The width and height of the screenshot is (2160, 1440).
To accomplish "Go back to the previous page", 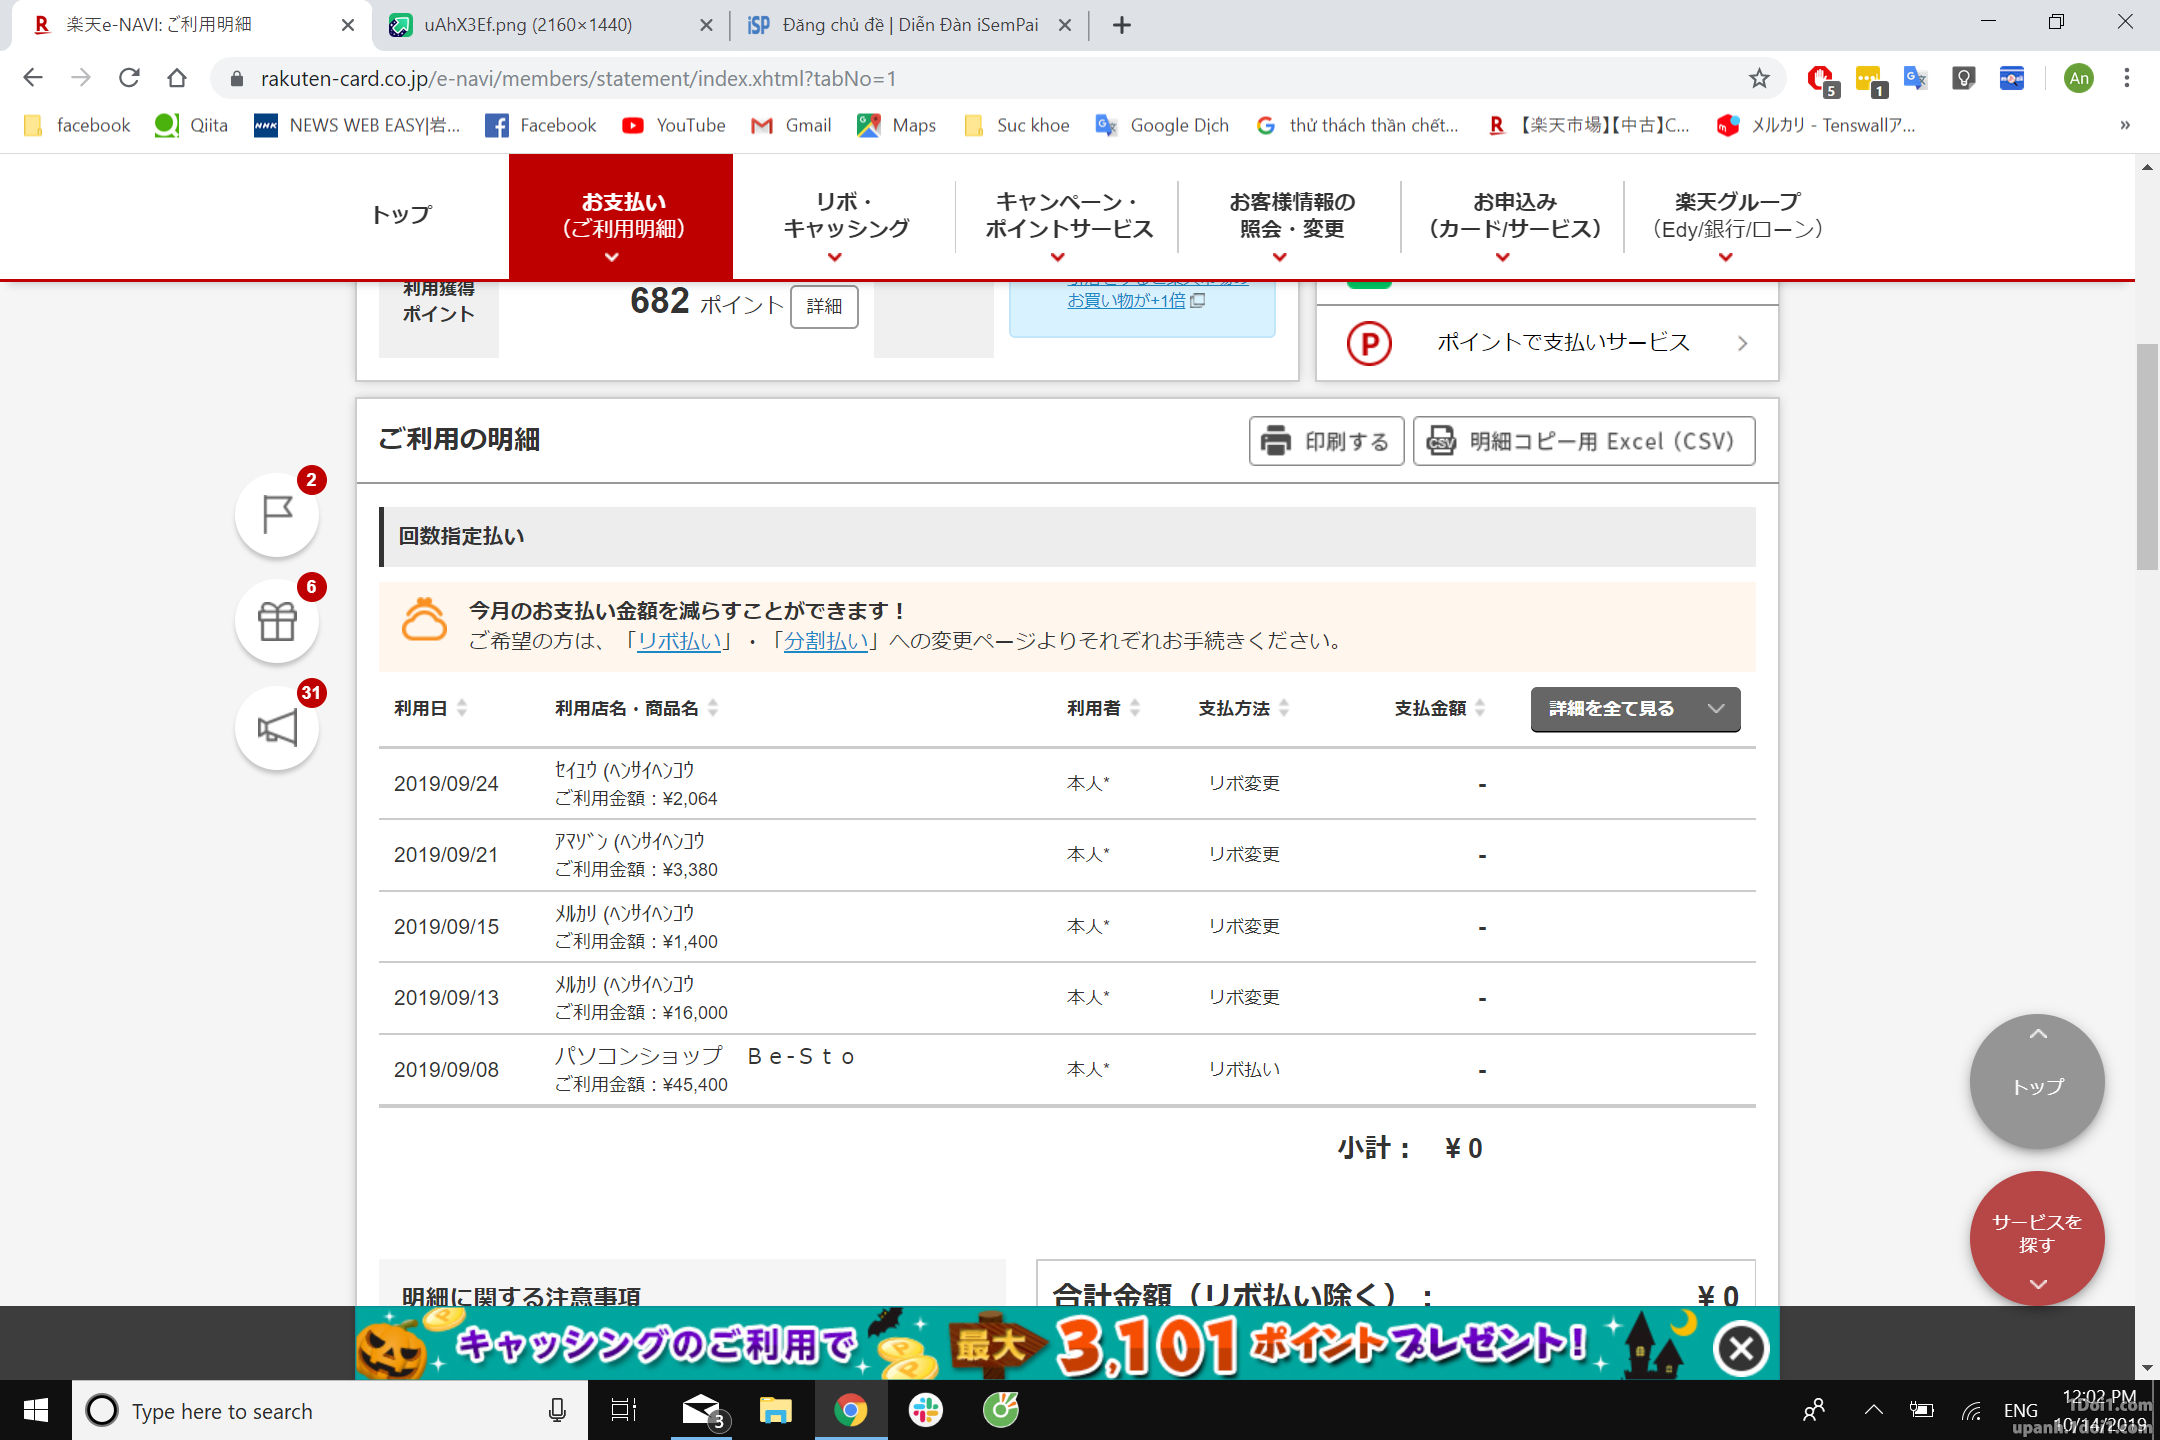I will tap(33, 78).
